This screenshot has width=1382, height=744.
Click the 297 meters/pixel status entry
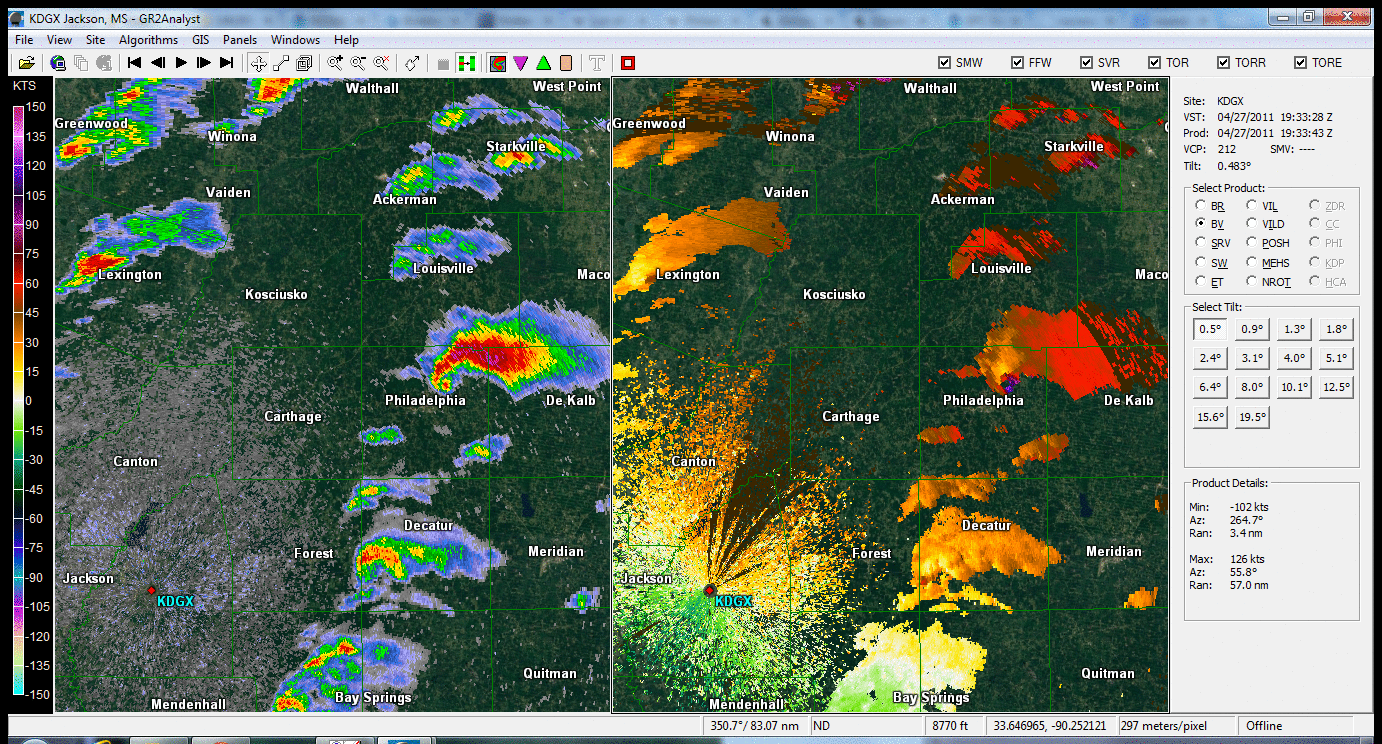(1176, 726)
